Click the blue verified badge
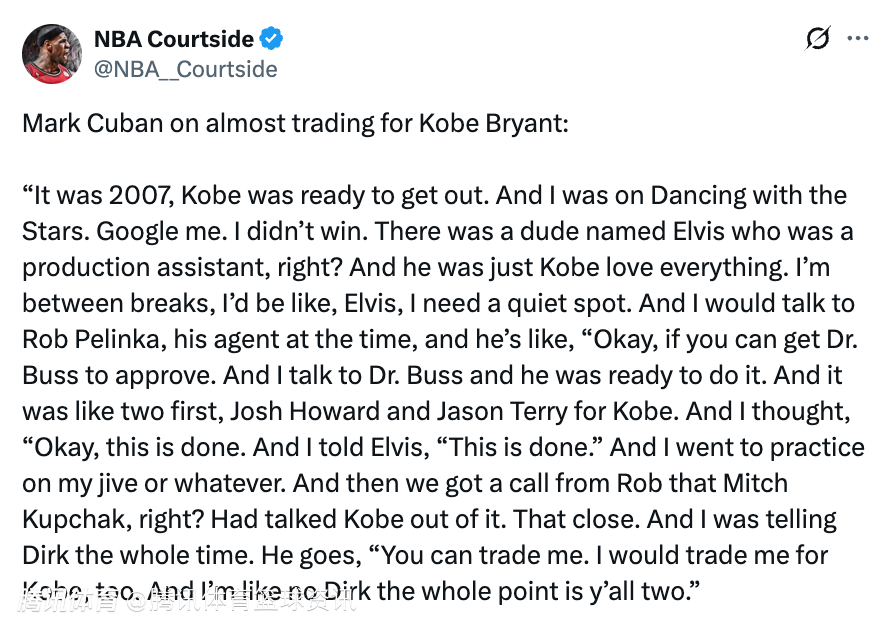 click(272, 39)
